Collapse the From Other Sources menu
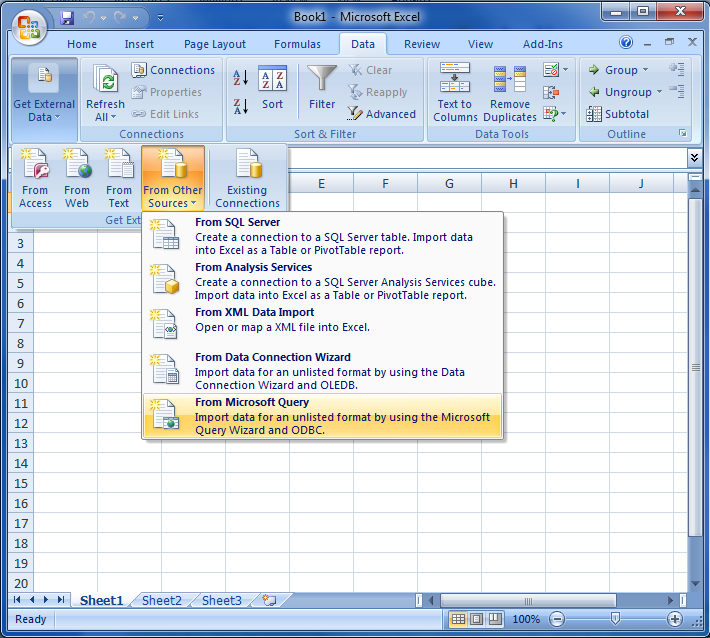710x638 pixels. tap(173, 178)
